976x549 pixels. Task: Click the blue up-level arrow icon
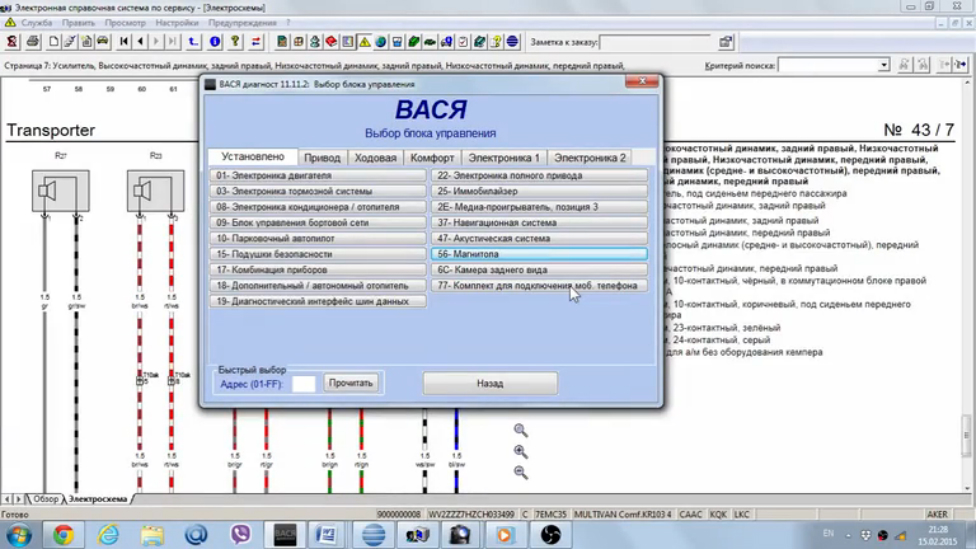tap(194, 42)
